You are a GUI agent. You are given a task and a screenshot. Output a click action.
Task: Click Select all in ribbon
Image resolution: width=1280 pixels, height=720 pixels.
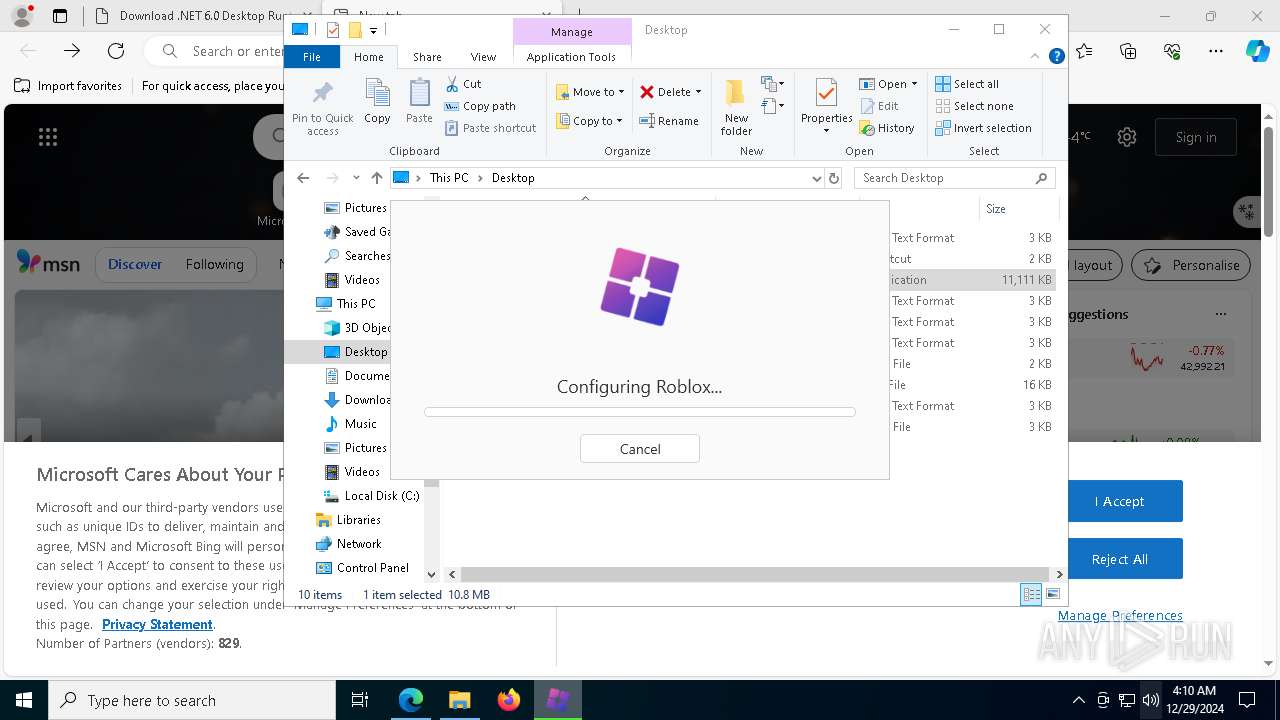(967, 84)
